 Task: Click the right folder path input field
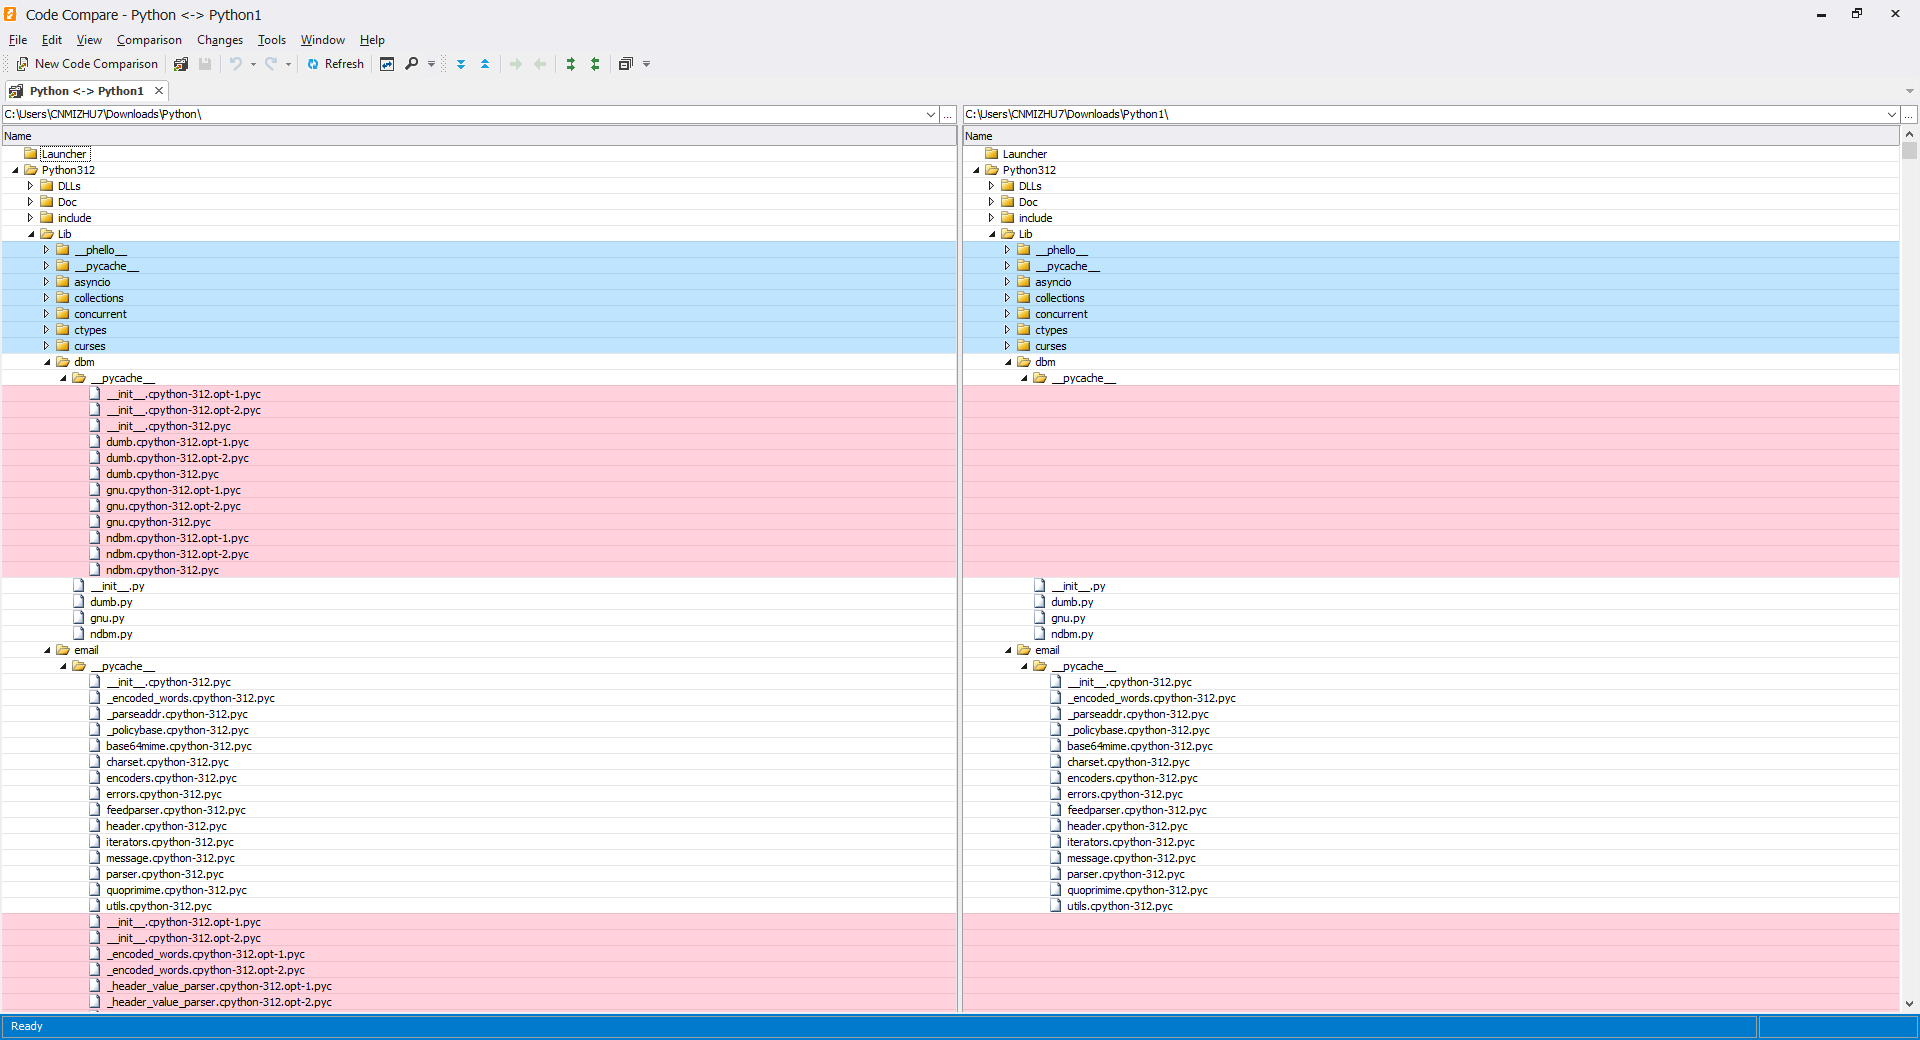click(1424, 114)
